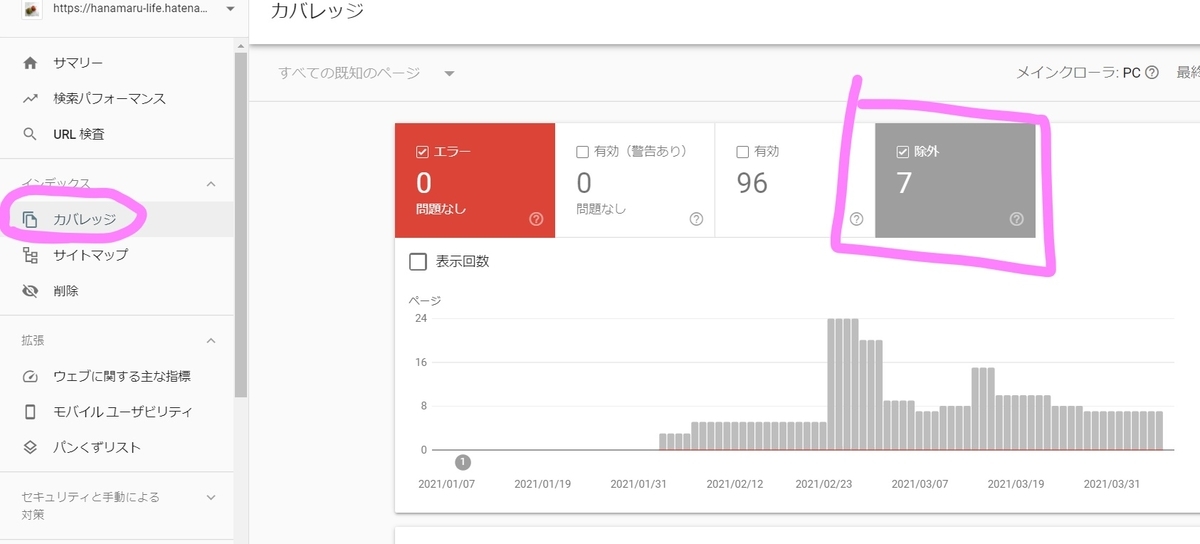
Task: Collapse the 拡張 section chevron
Action: tap(211, 341)
